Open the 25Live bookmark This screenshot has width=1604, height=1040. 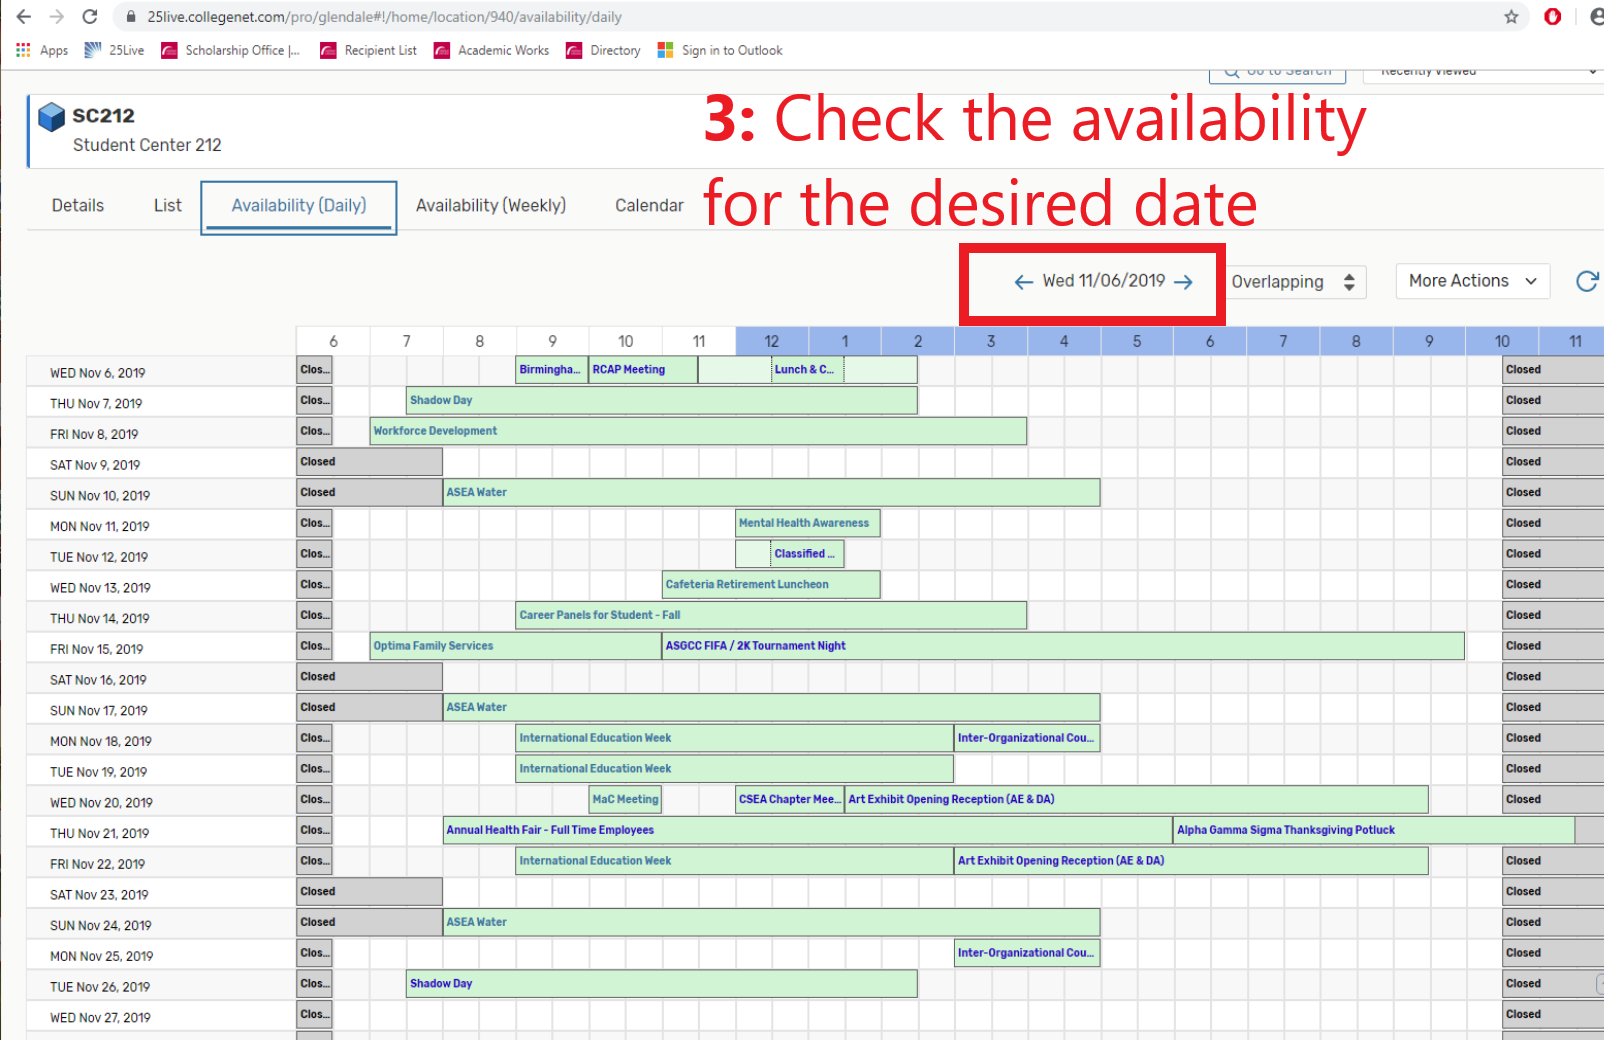click(114, 50)
